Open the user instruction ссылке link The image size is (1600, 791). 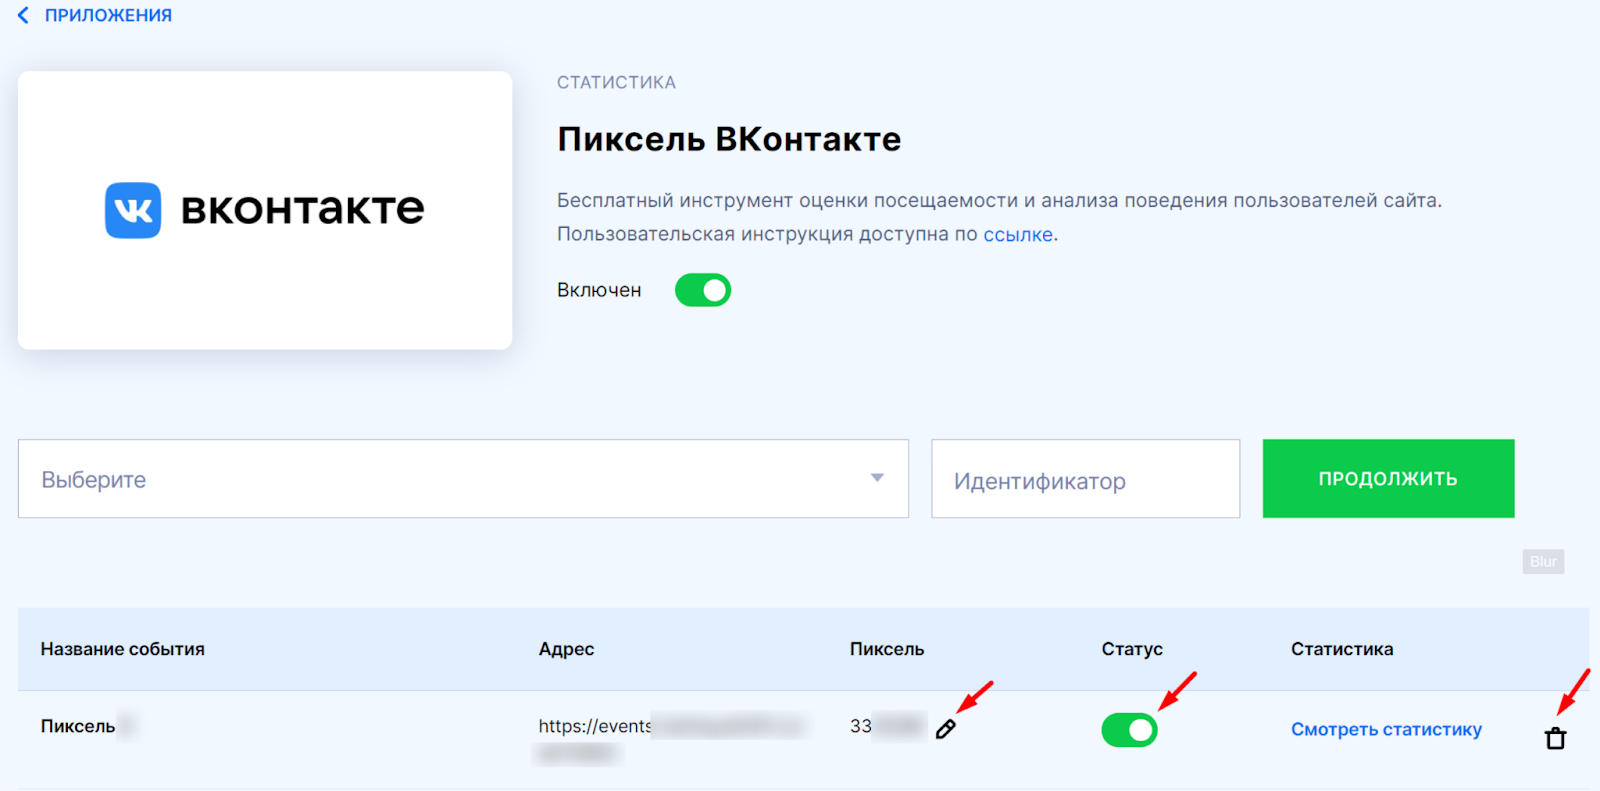[1018, 234]
